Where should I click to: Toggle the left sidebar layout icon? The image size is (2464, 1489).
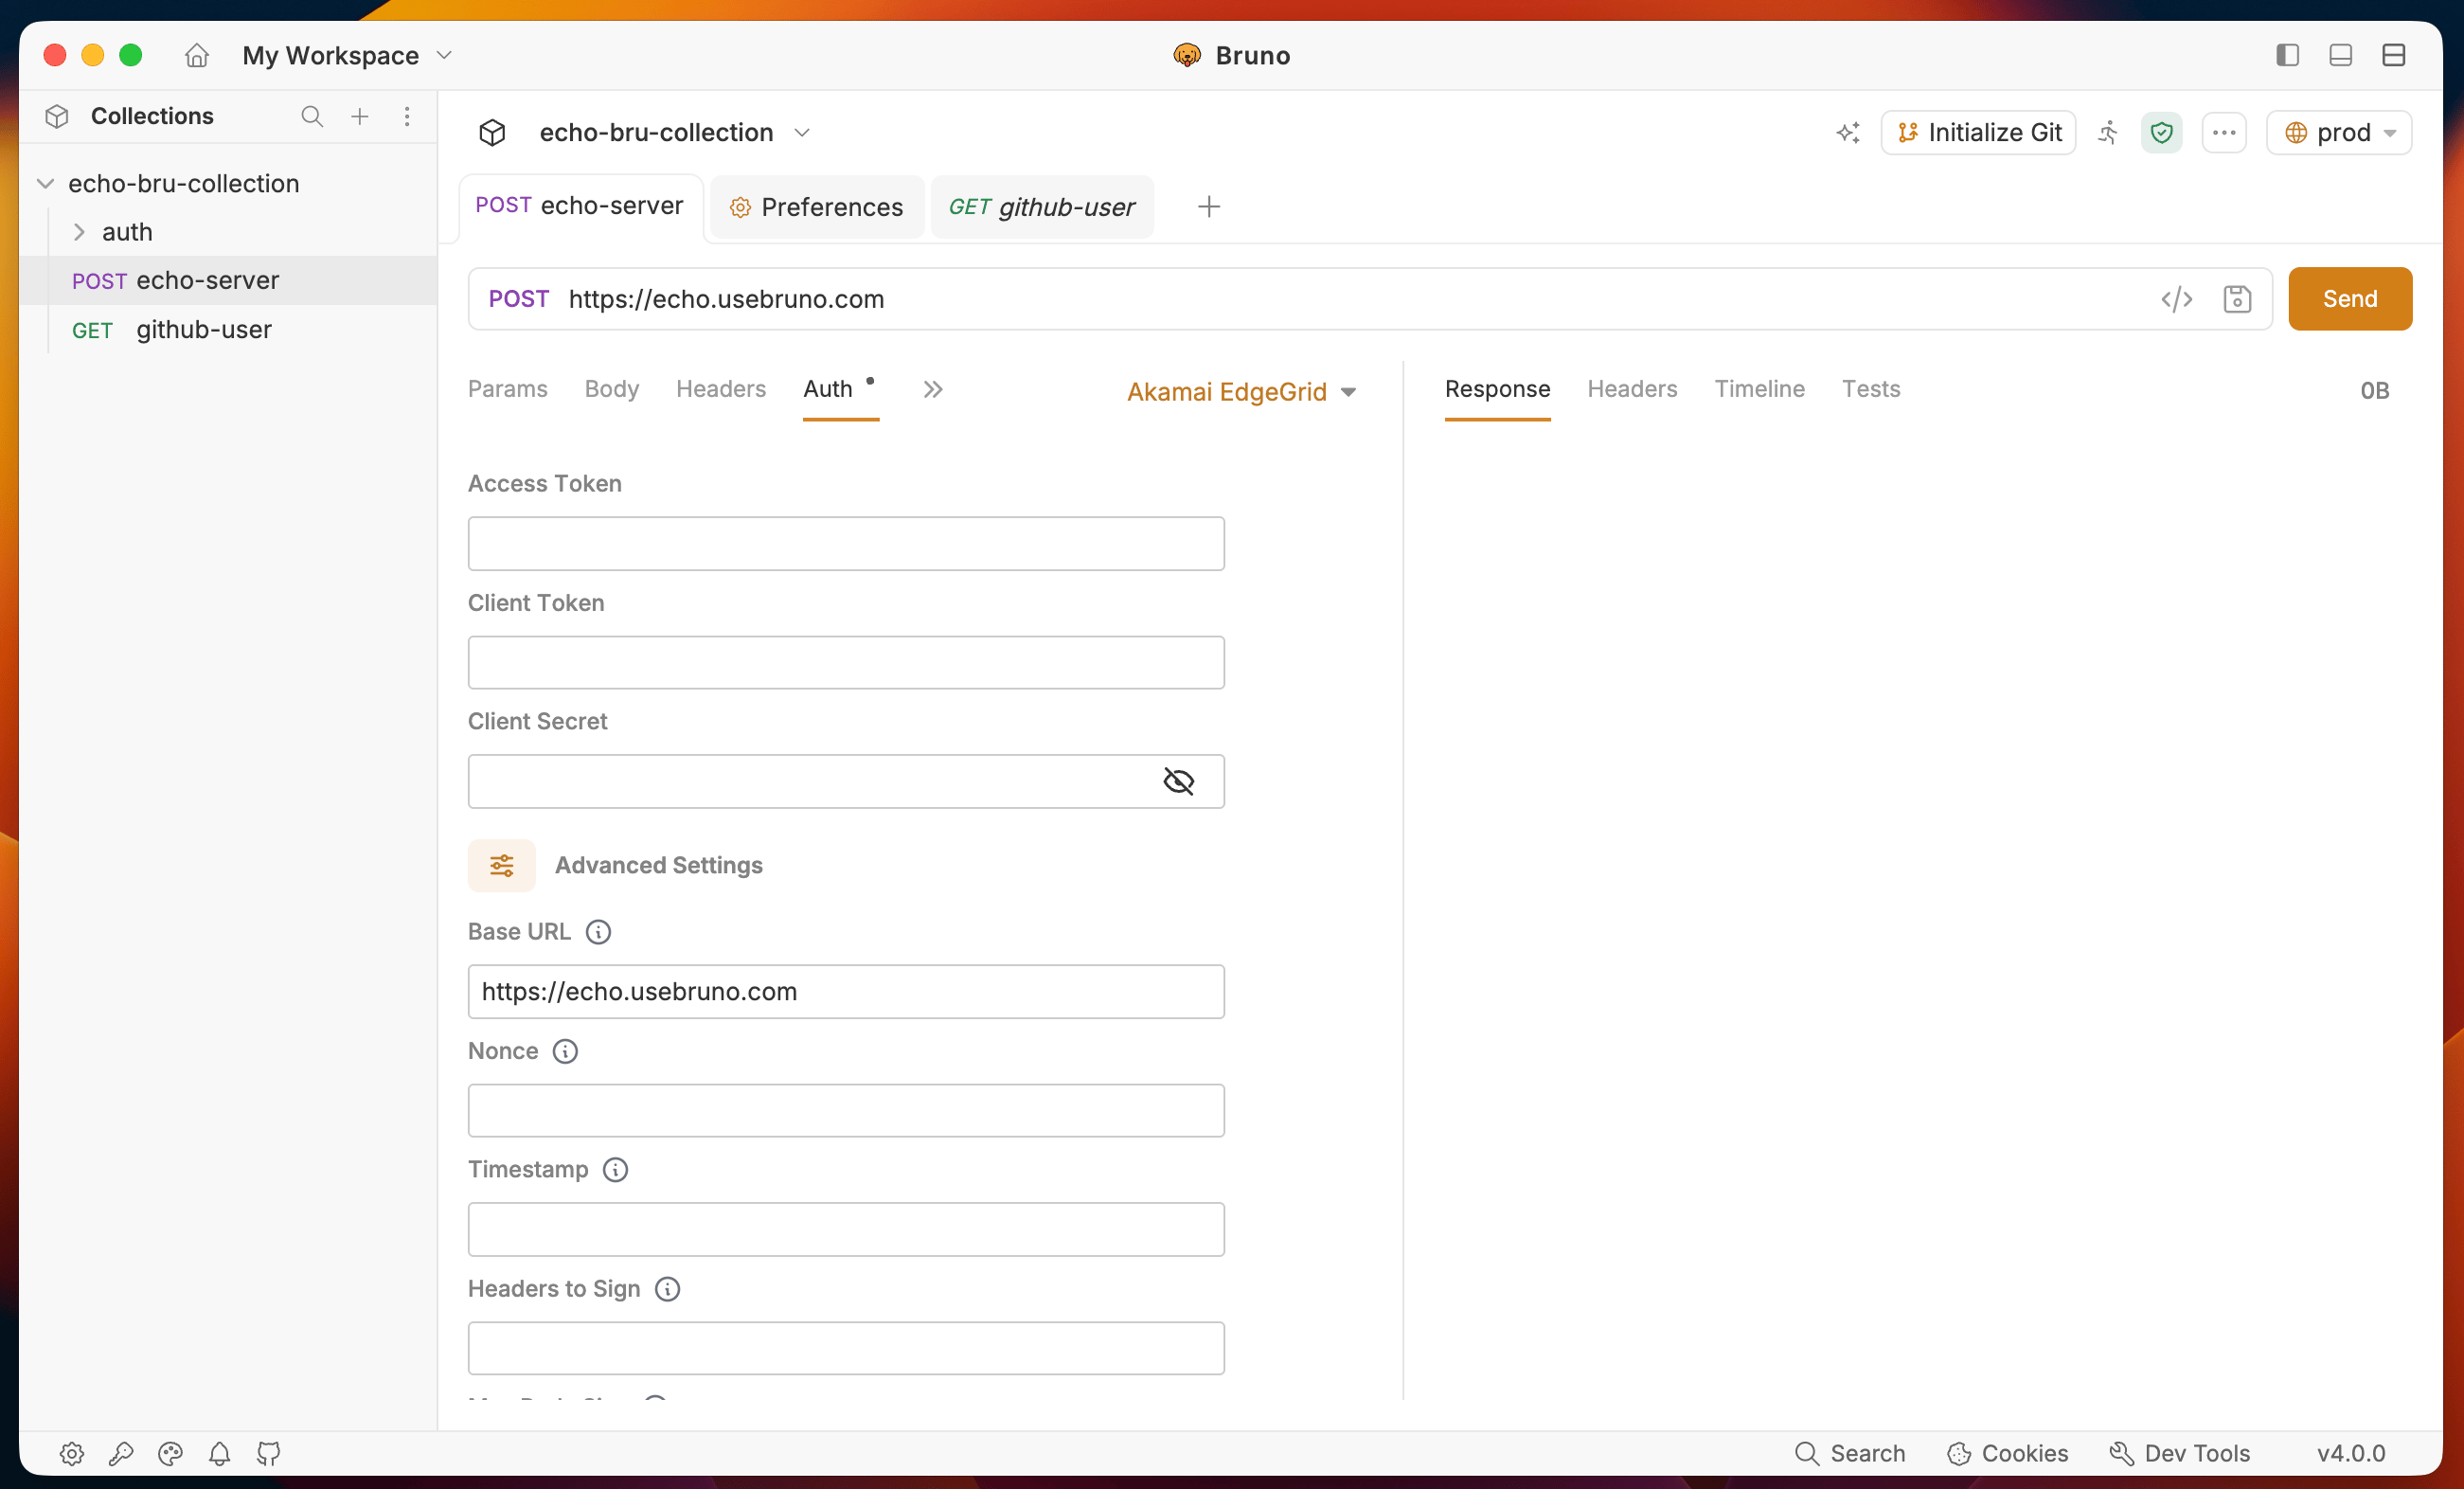[2287, 55]
